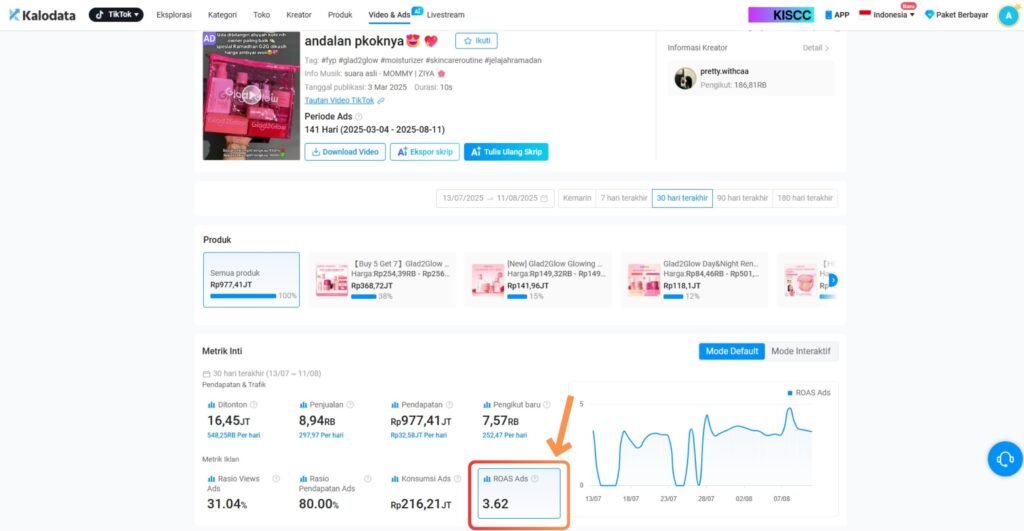
Task: Open the Indonesia country dropdown
Action: [x=887, y=14]
